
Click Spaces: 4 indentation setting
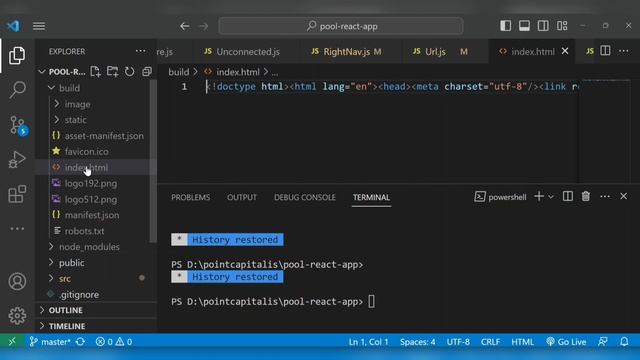click(x=418, y=341)
